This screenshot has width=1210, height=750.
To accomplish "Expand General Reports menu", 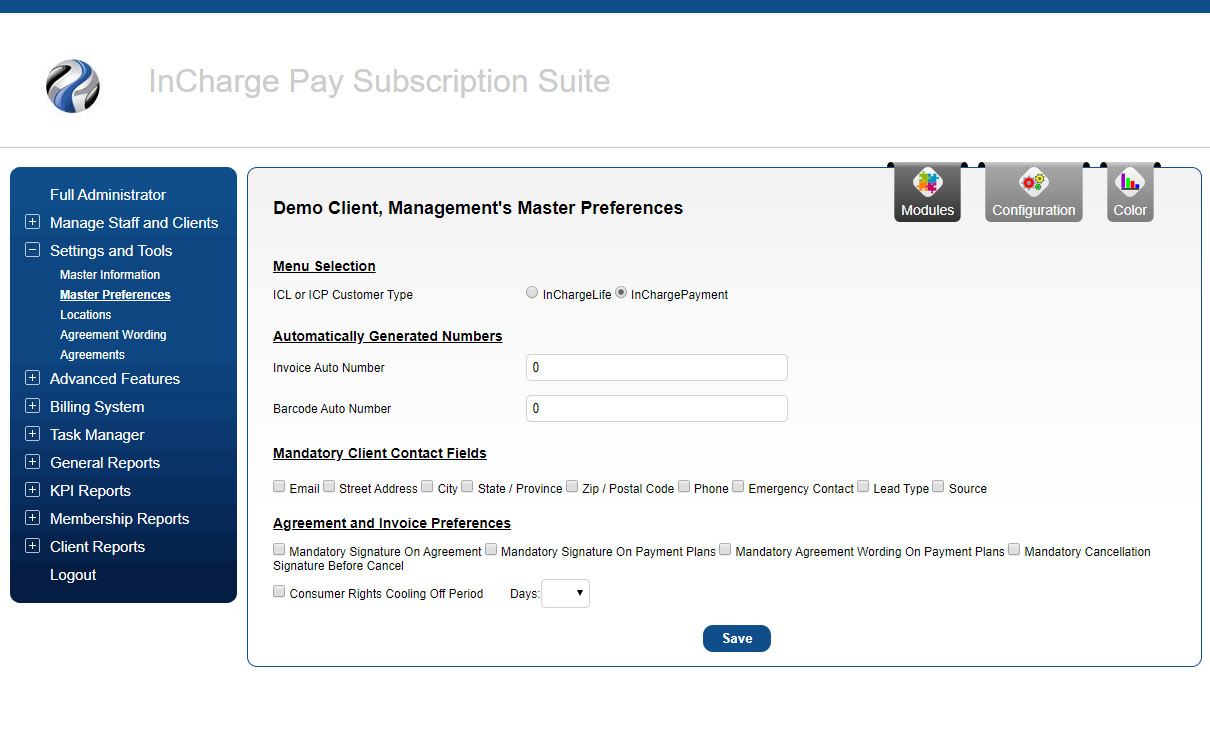I will point(32,462).
